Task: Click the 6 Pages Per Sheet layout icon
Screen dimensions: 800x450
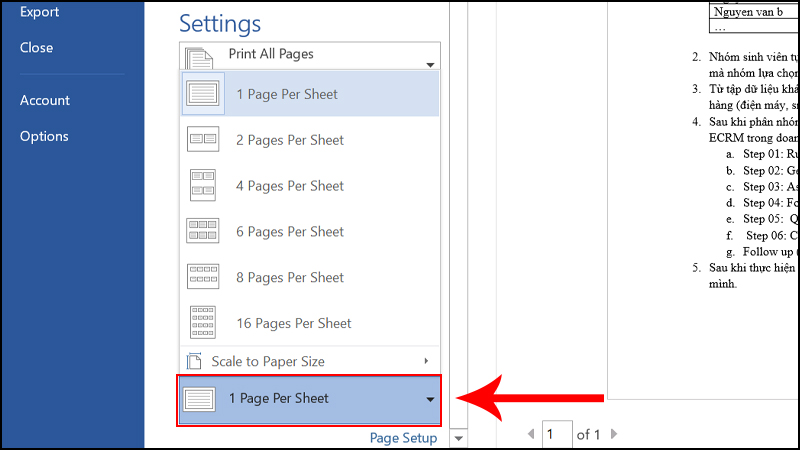Action: [x=202, y=232]
